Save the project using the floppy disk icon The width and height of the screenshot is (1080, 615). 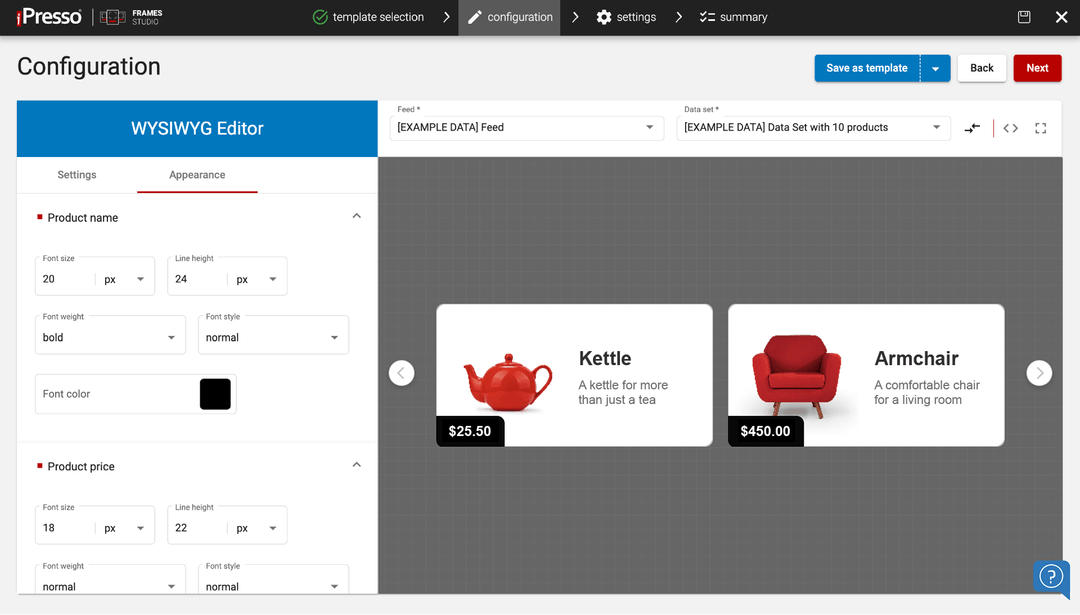click(1023, 17)
